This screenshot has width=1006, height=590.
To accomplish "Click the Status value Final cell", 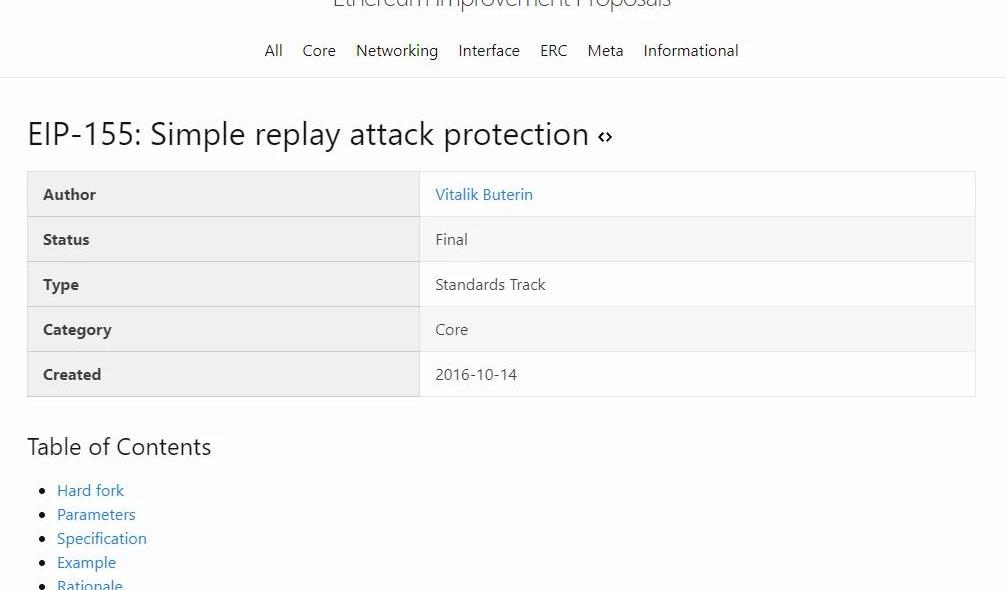I will [x=697, y=239].
